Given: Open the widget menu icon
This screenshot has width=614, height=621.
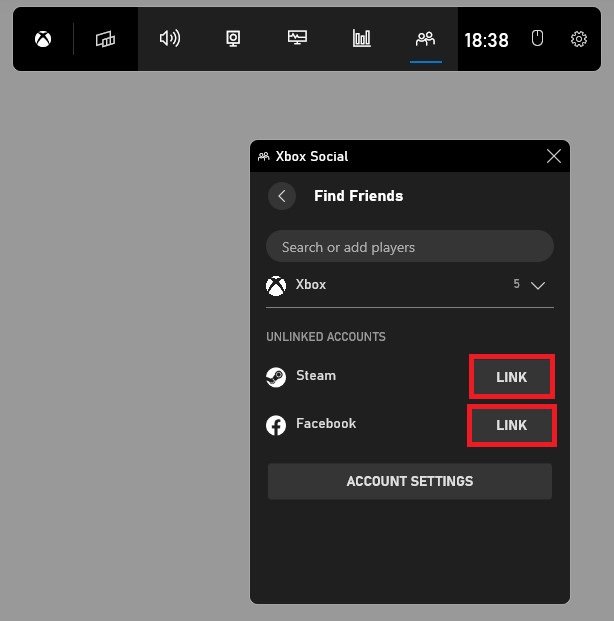Looking at the screenshot, I should point(106,39).
